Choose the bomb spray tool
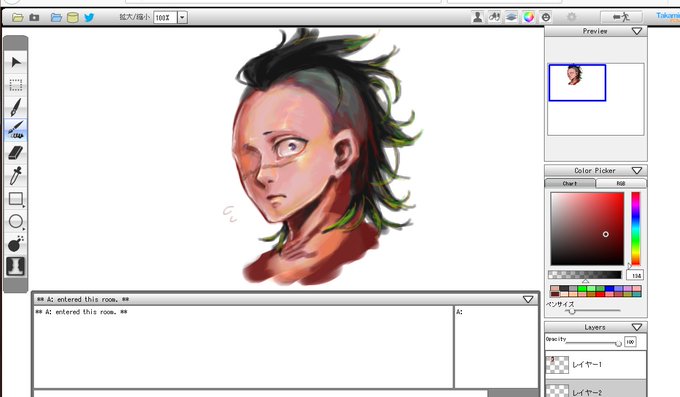Image resolution: width=680 pixels, height=397 pixels. [16, 244]
